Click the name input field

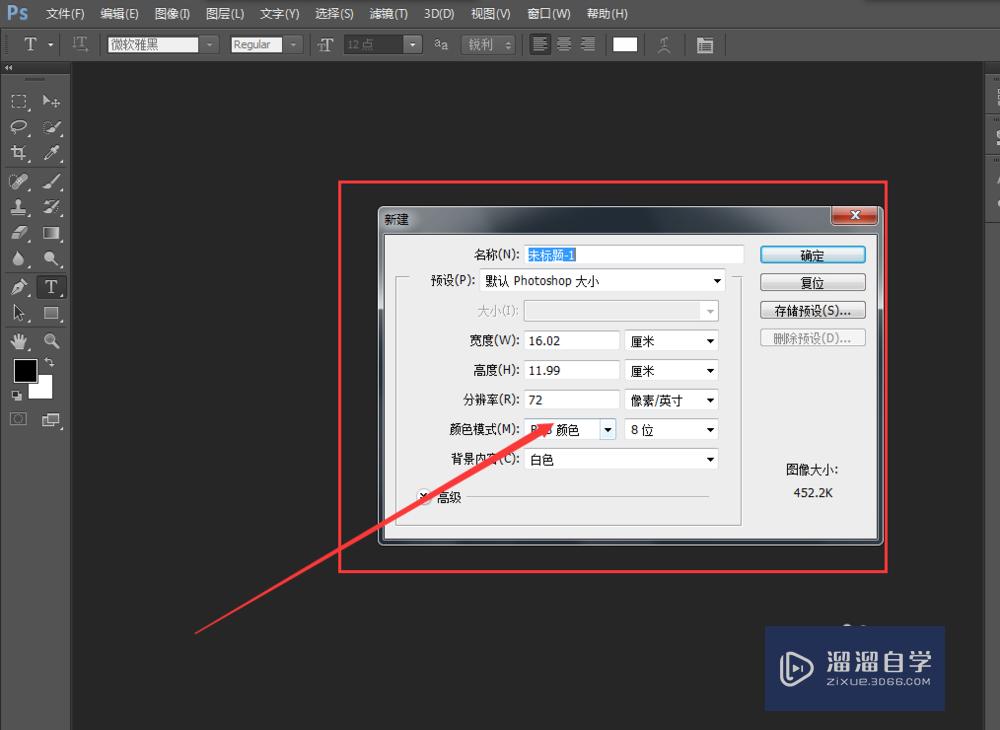634,255
